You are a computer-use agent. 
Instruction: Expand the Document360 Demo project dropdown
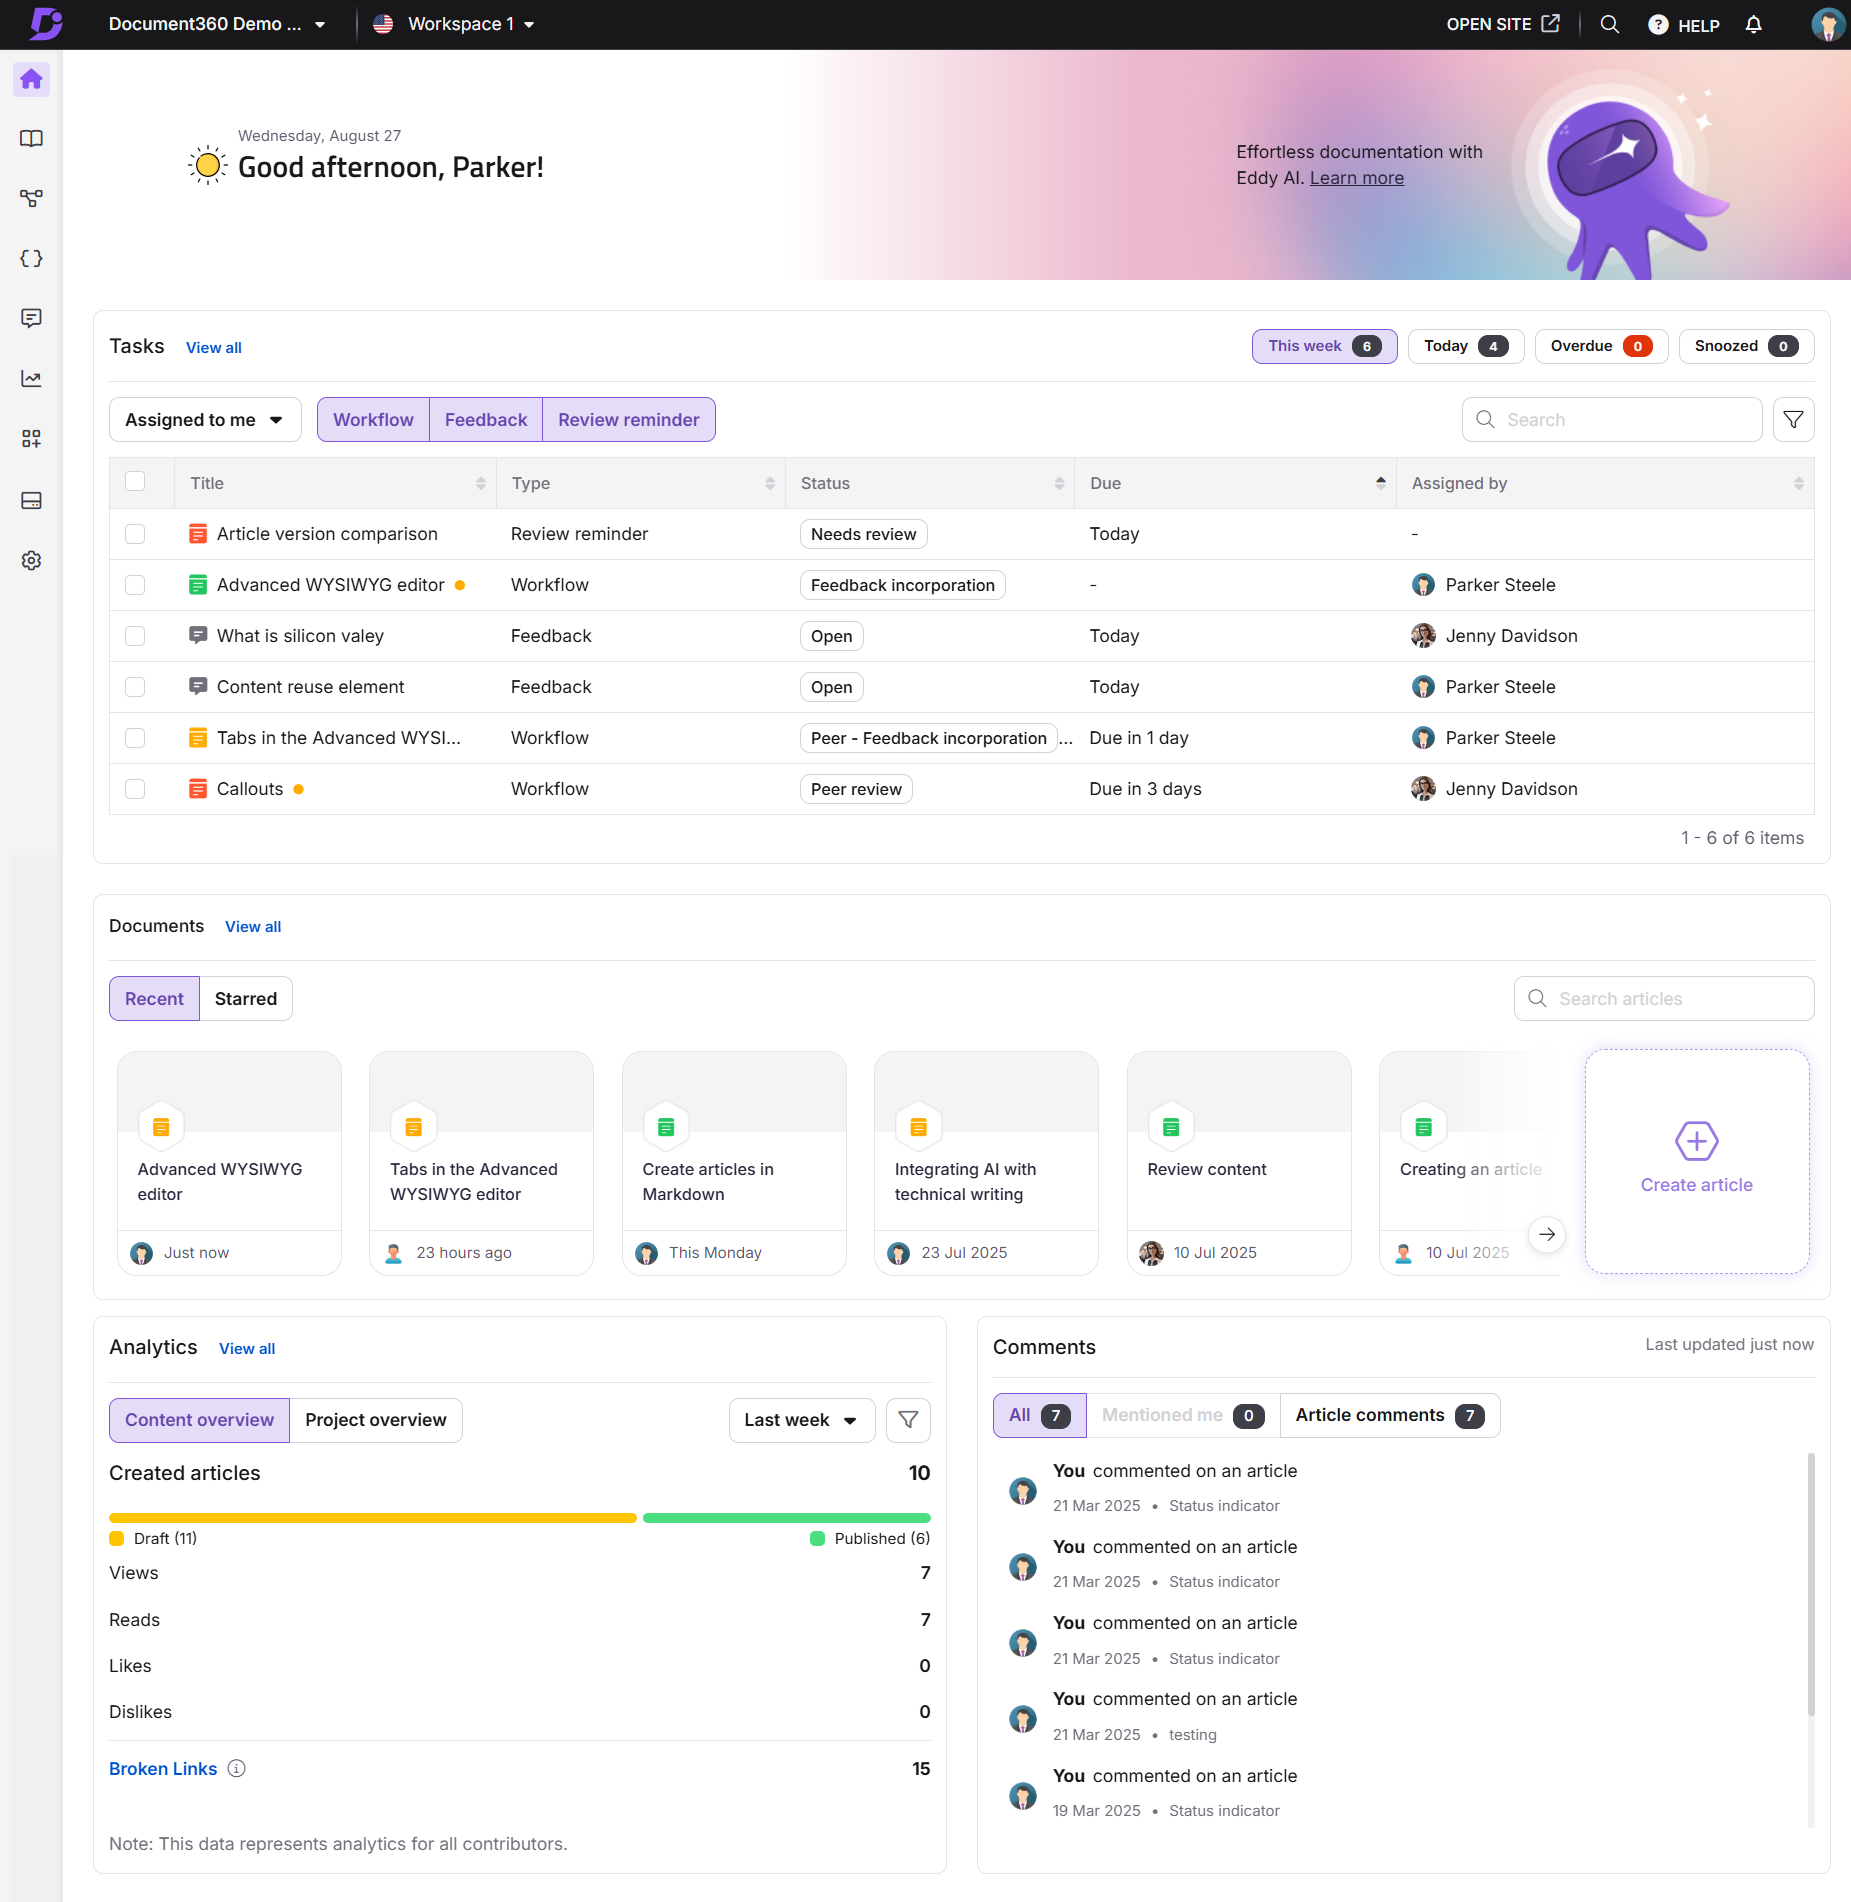(217, 24)
